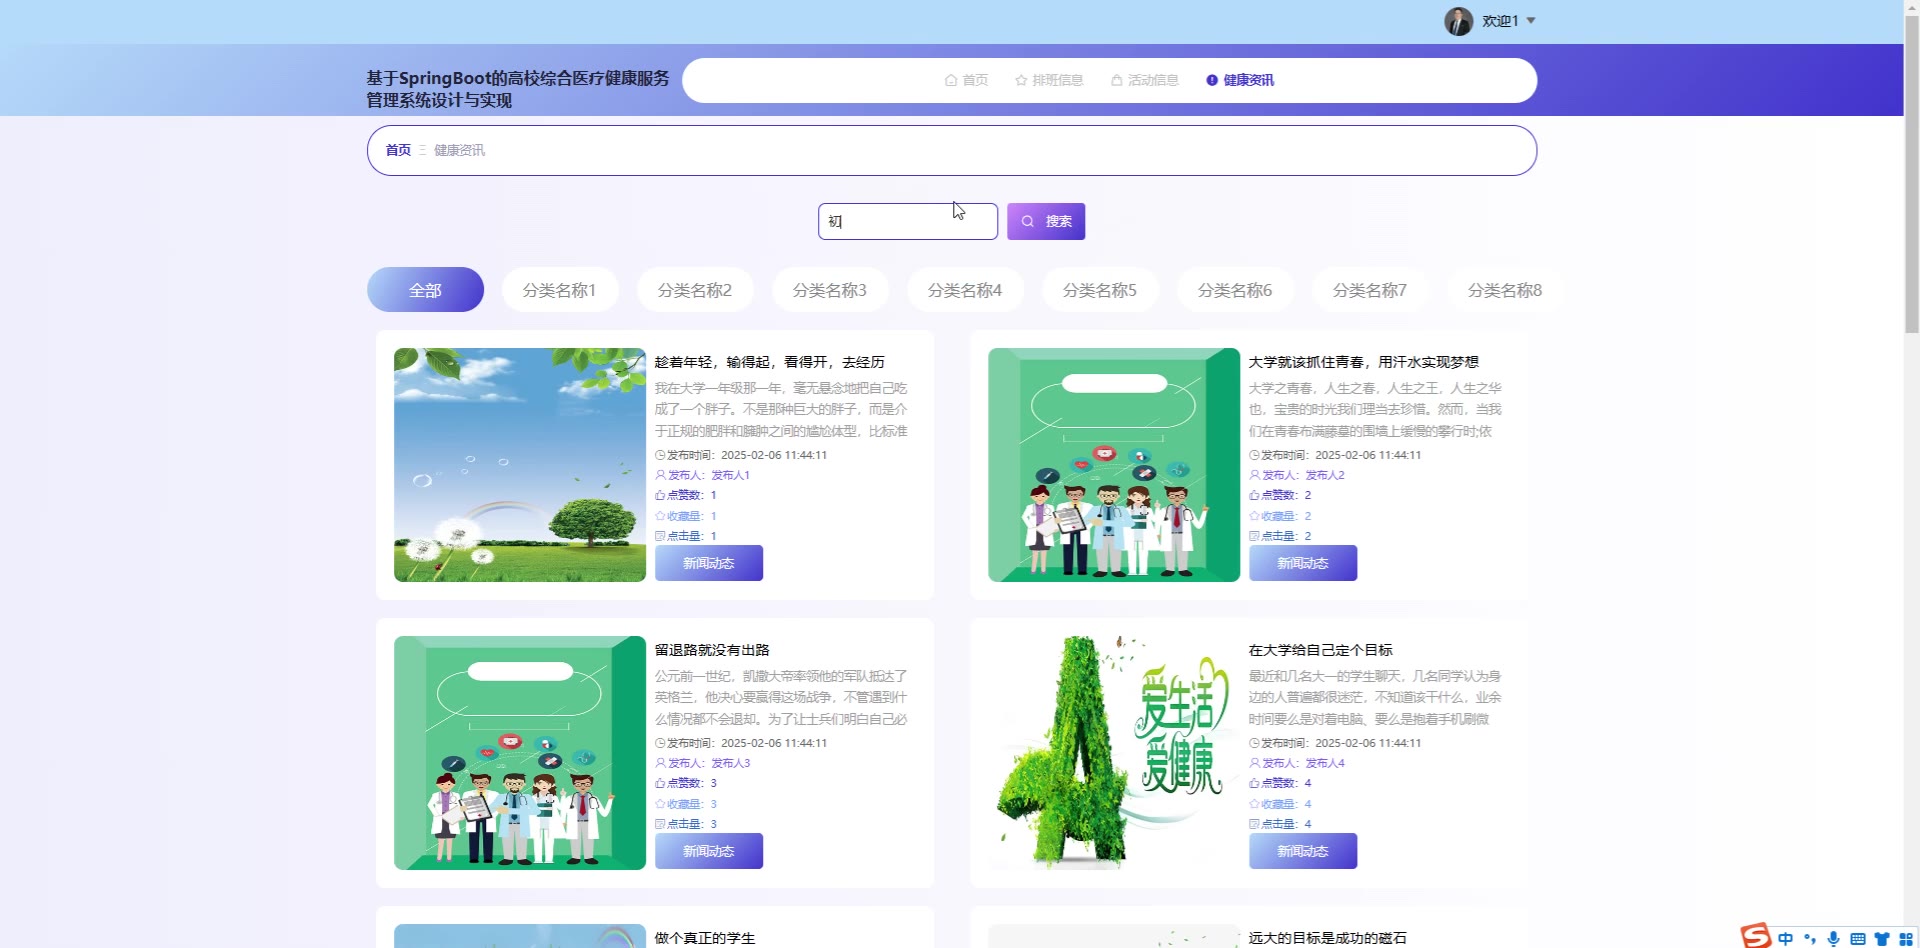Click like icon on 在大学给自己定个目标 card

(1254, 783)
